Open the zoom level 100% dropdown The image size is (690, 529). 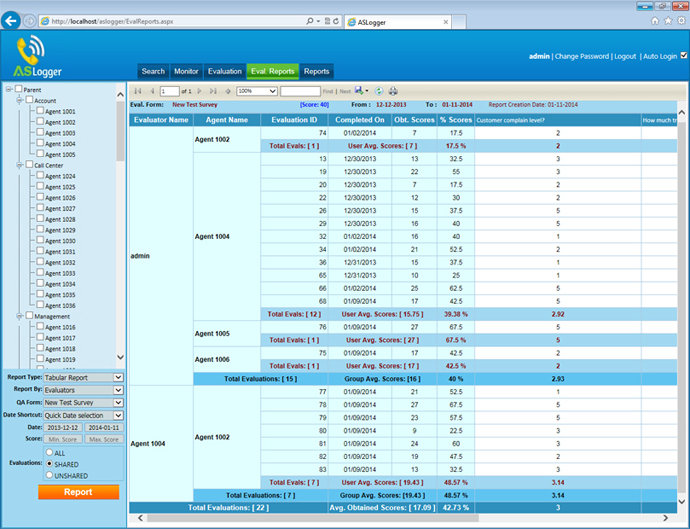(255, 91)
